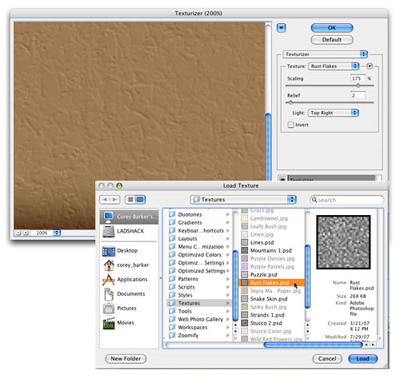Switch to column view in Load Texture
400x378 pixels.
point(140,200)
